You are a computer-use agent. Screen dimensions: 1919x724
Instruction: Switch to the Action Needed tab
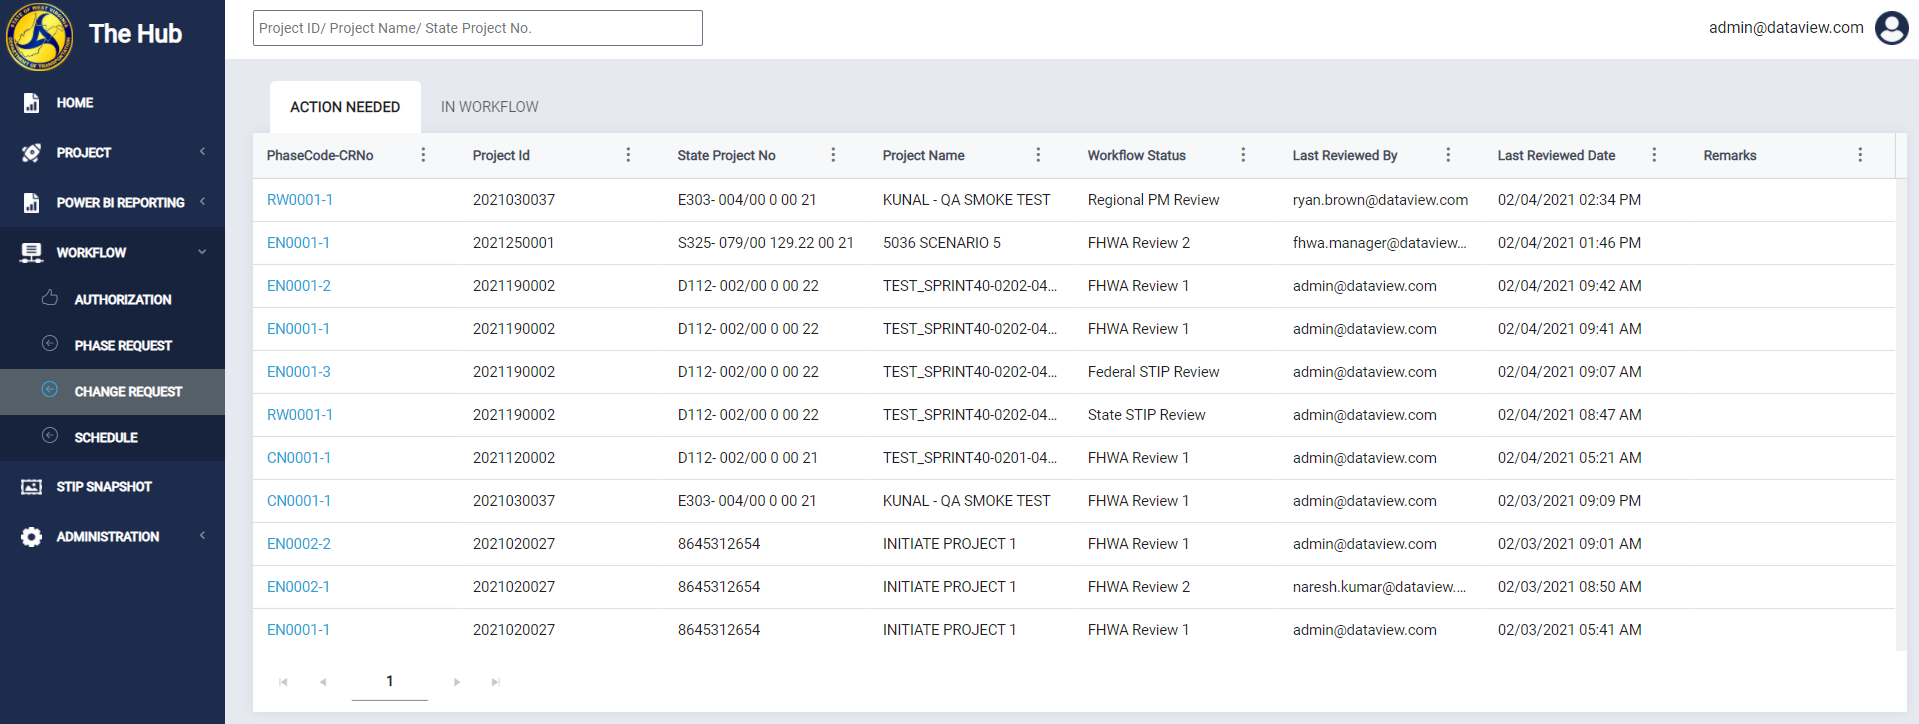345,107
